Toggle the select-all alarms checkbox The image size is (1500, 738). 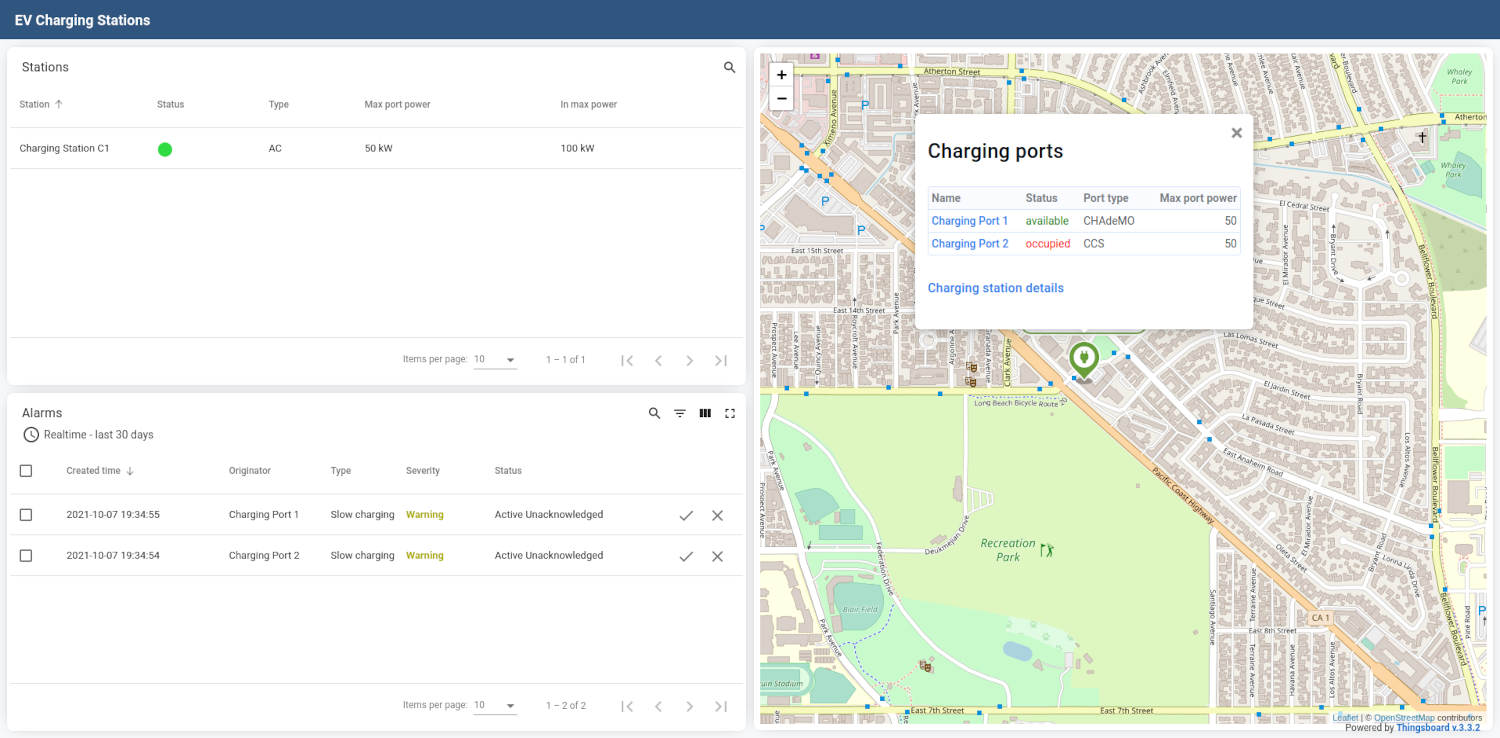point(26,471)
